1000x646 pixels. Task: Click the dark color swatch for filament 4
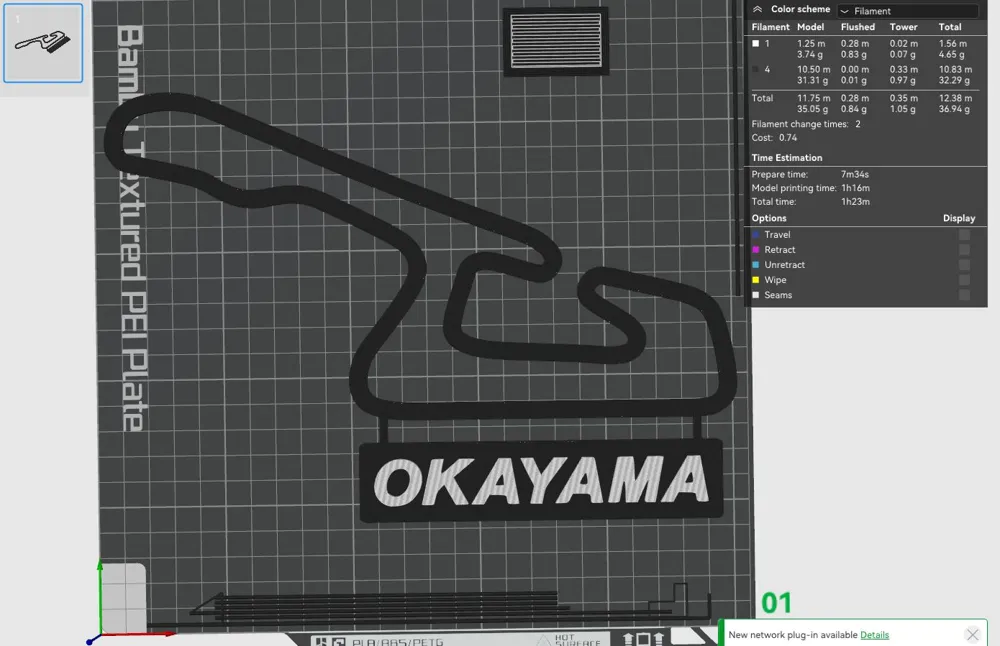756,70
